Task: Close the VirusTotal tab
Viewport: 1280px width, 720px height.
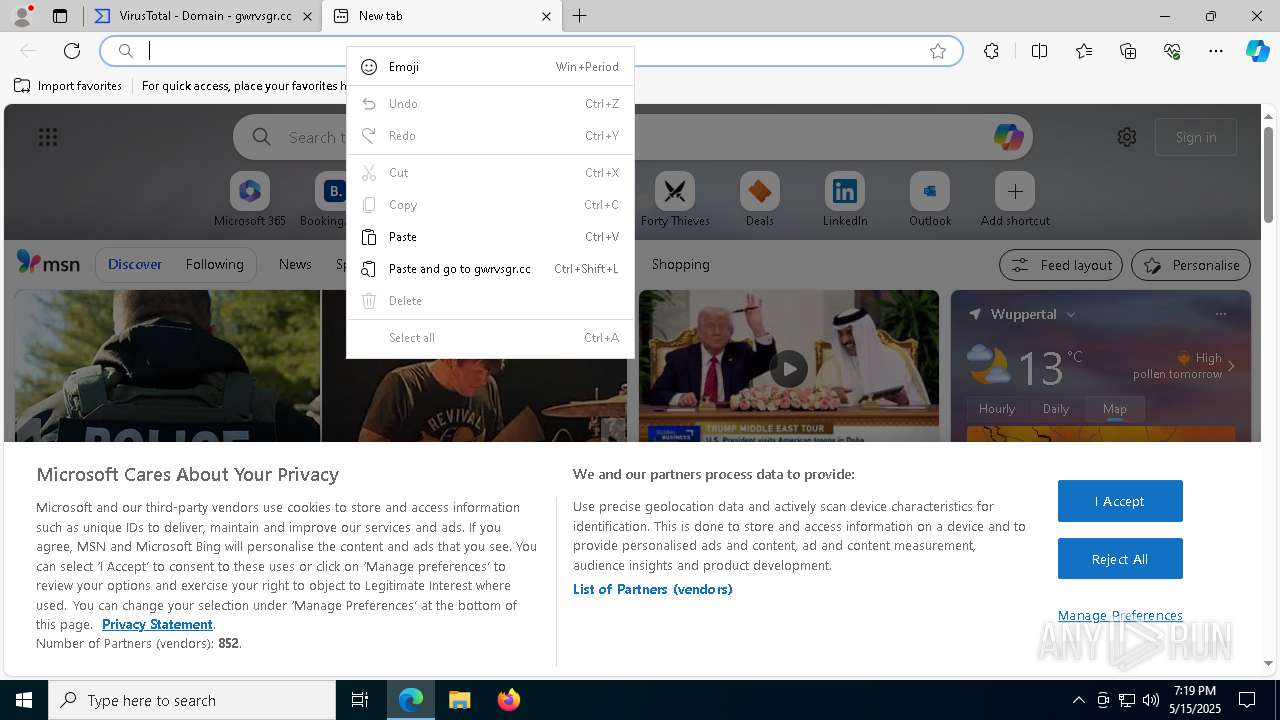Action: coord(308,16)
